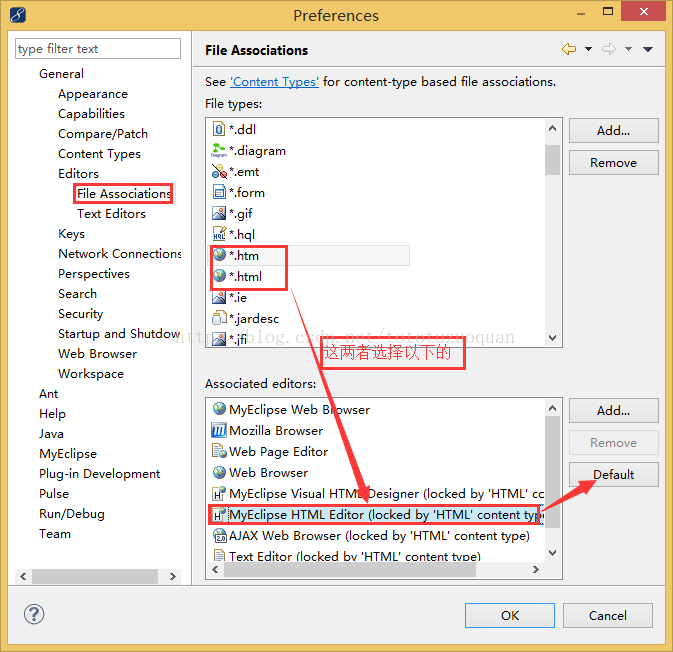Viewport: 673px width, 652px height.
Task: Click the *.ie image icon
Action: click(x=219, y=297)
